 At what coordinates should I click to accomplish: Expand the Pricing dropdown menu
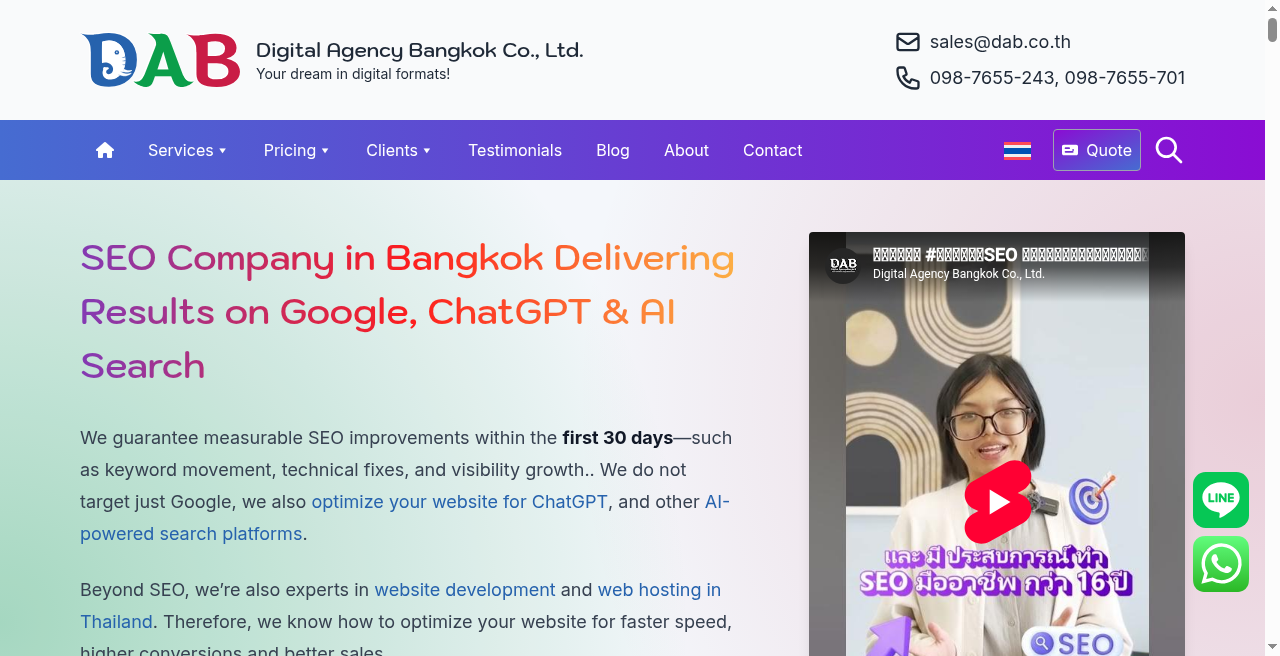coord(297,150)
